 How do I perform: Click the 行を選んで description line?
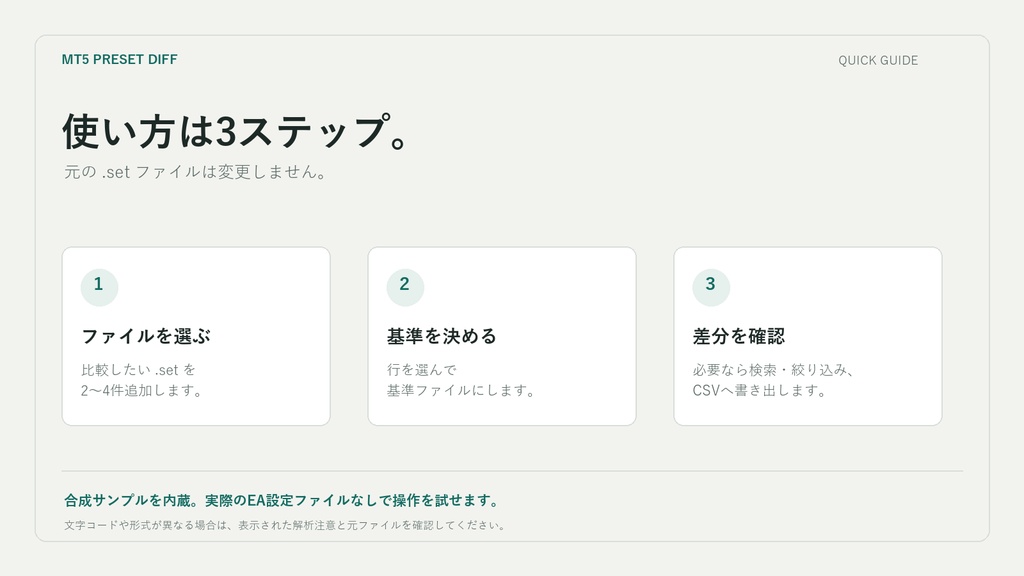[x=421, y=370]
